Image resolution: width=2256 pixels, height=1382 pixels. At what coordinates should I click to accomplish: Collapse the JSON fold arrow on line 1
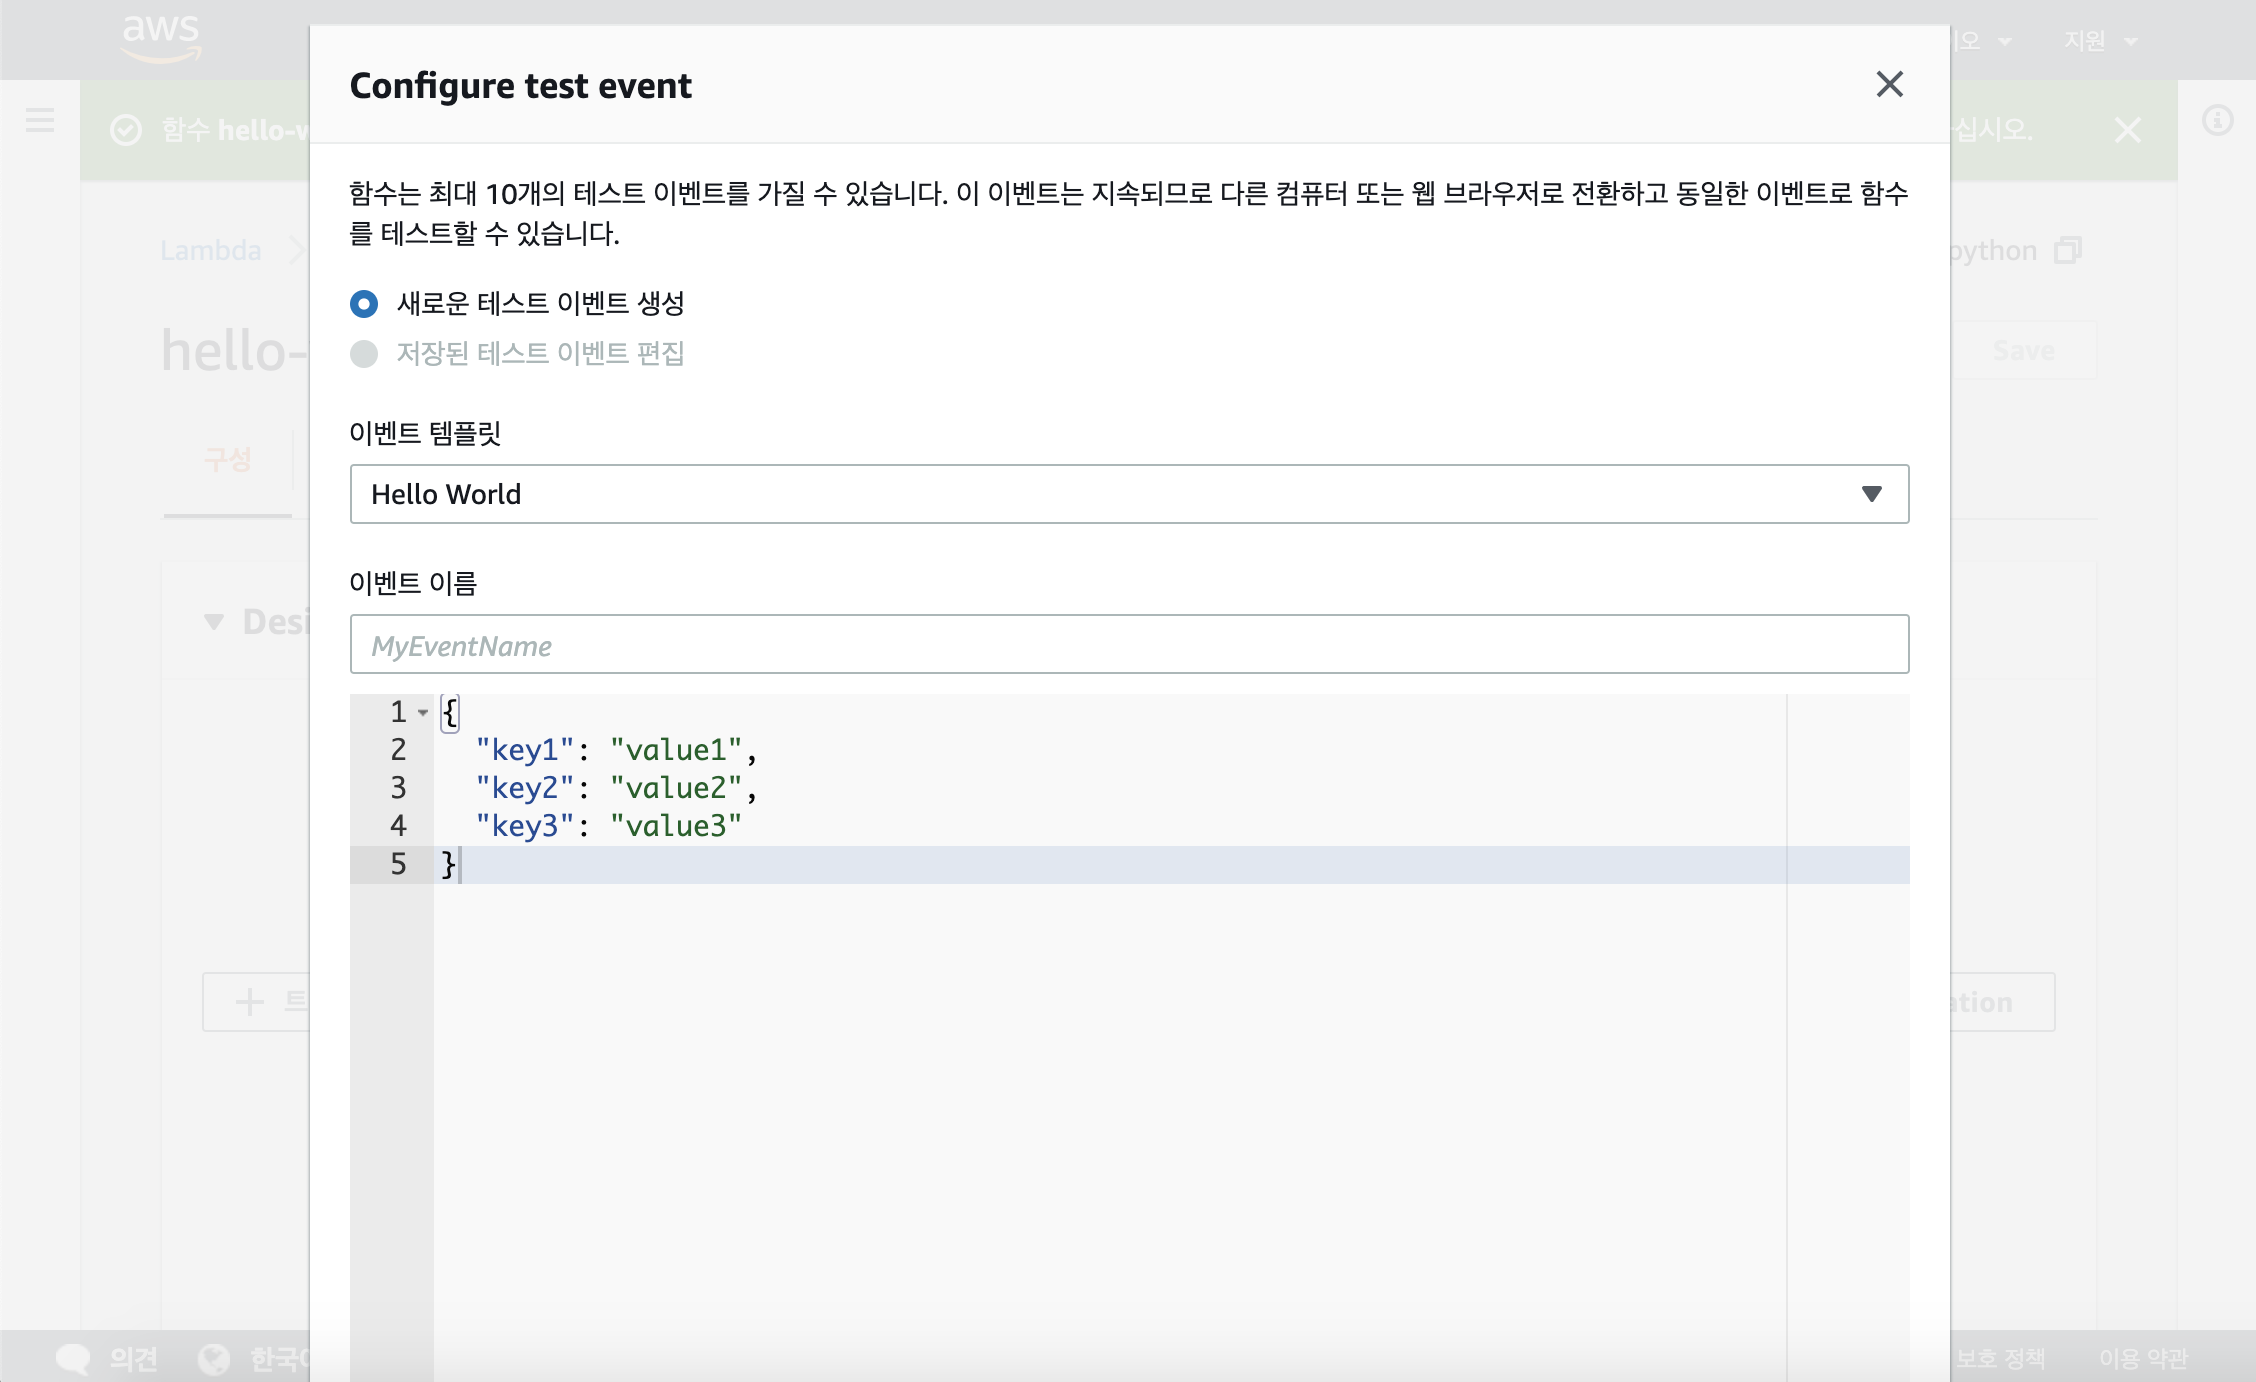tap(423, 713)
